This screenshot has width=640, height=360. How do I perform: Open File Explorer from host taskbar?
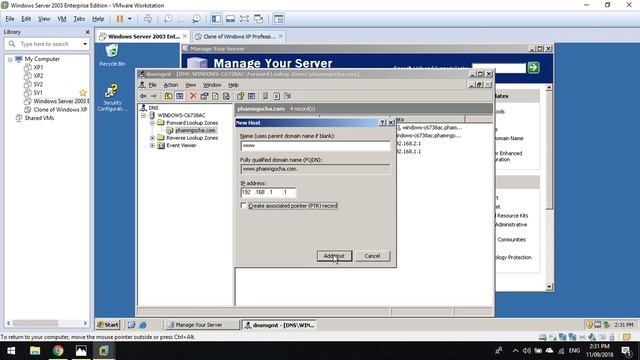point(35,351)
